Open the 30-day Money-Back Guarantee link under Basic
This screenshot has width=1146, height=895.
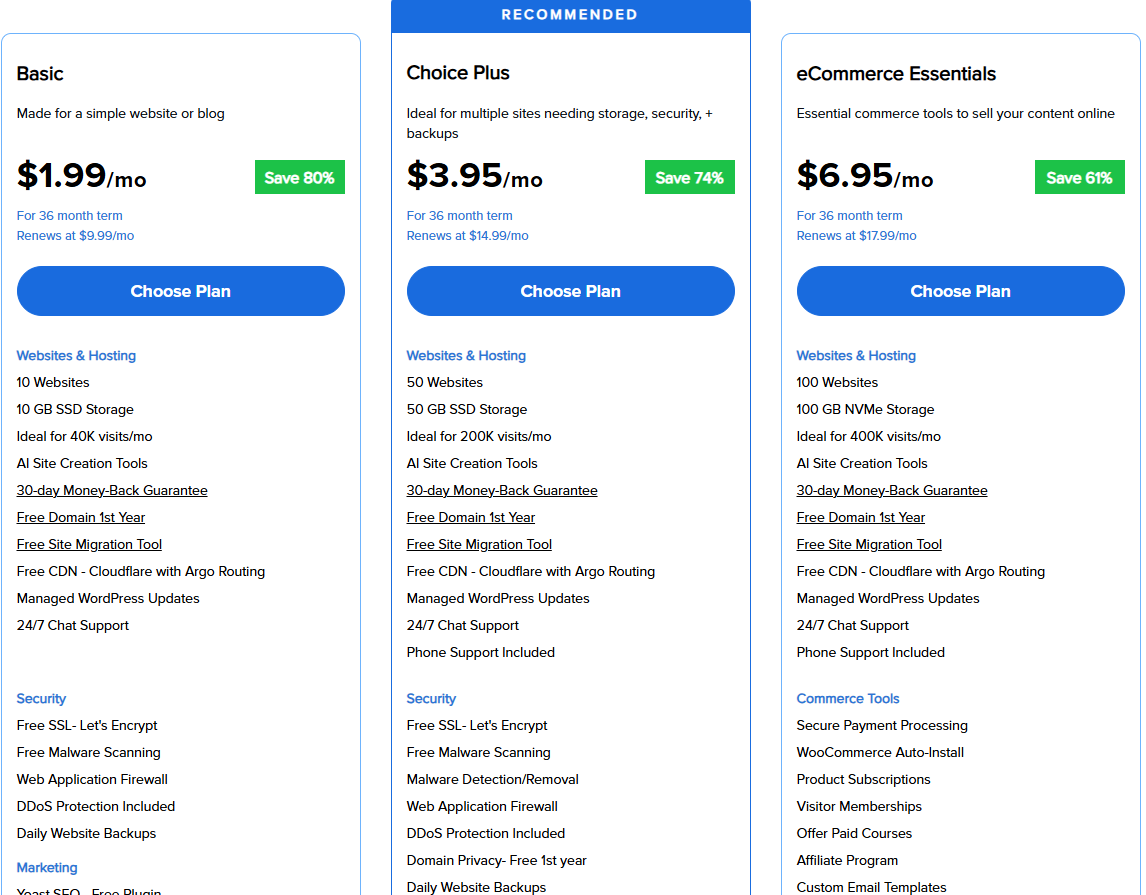pyautogui.click(x=111, y=490)
